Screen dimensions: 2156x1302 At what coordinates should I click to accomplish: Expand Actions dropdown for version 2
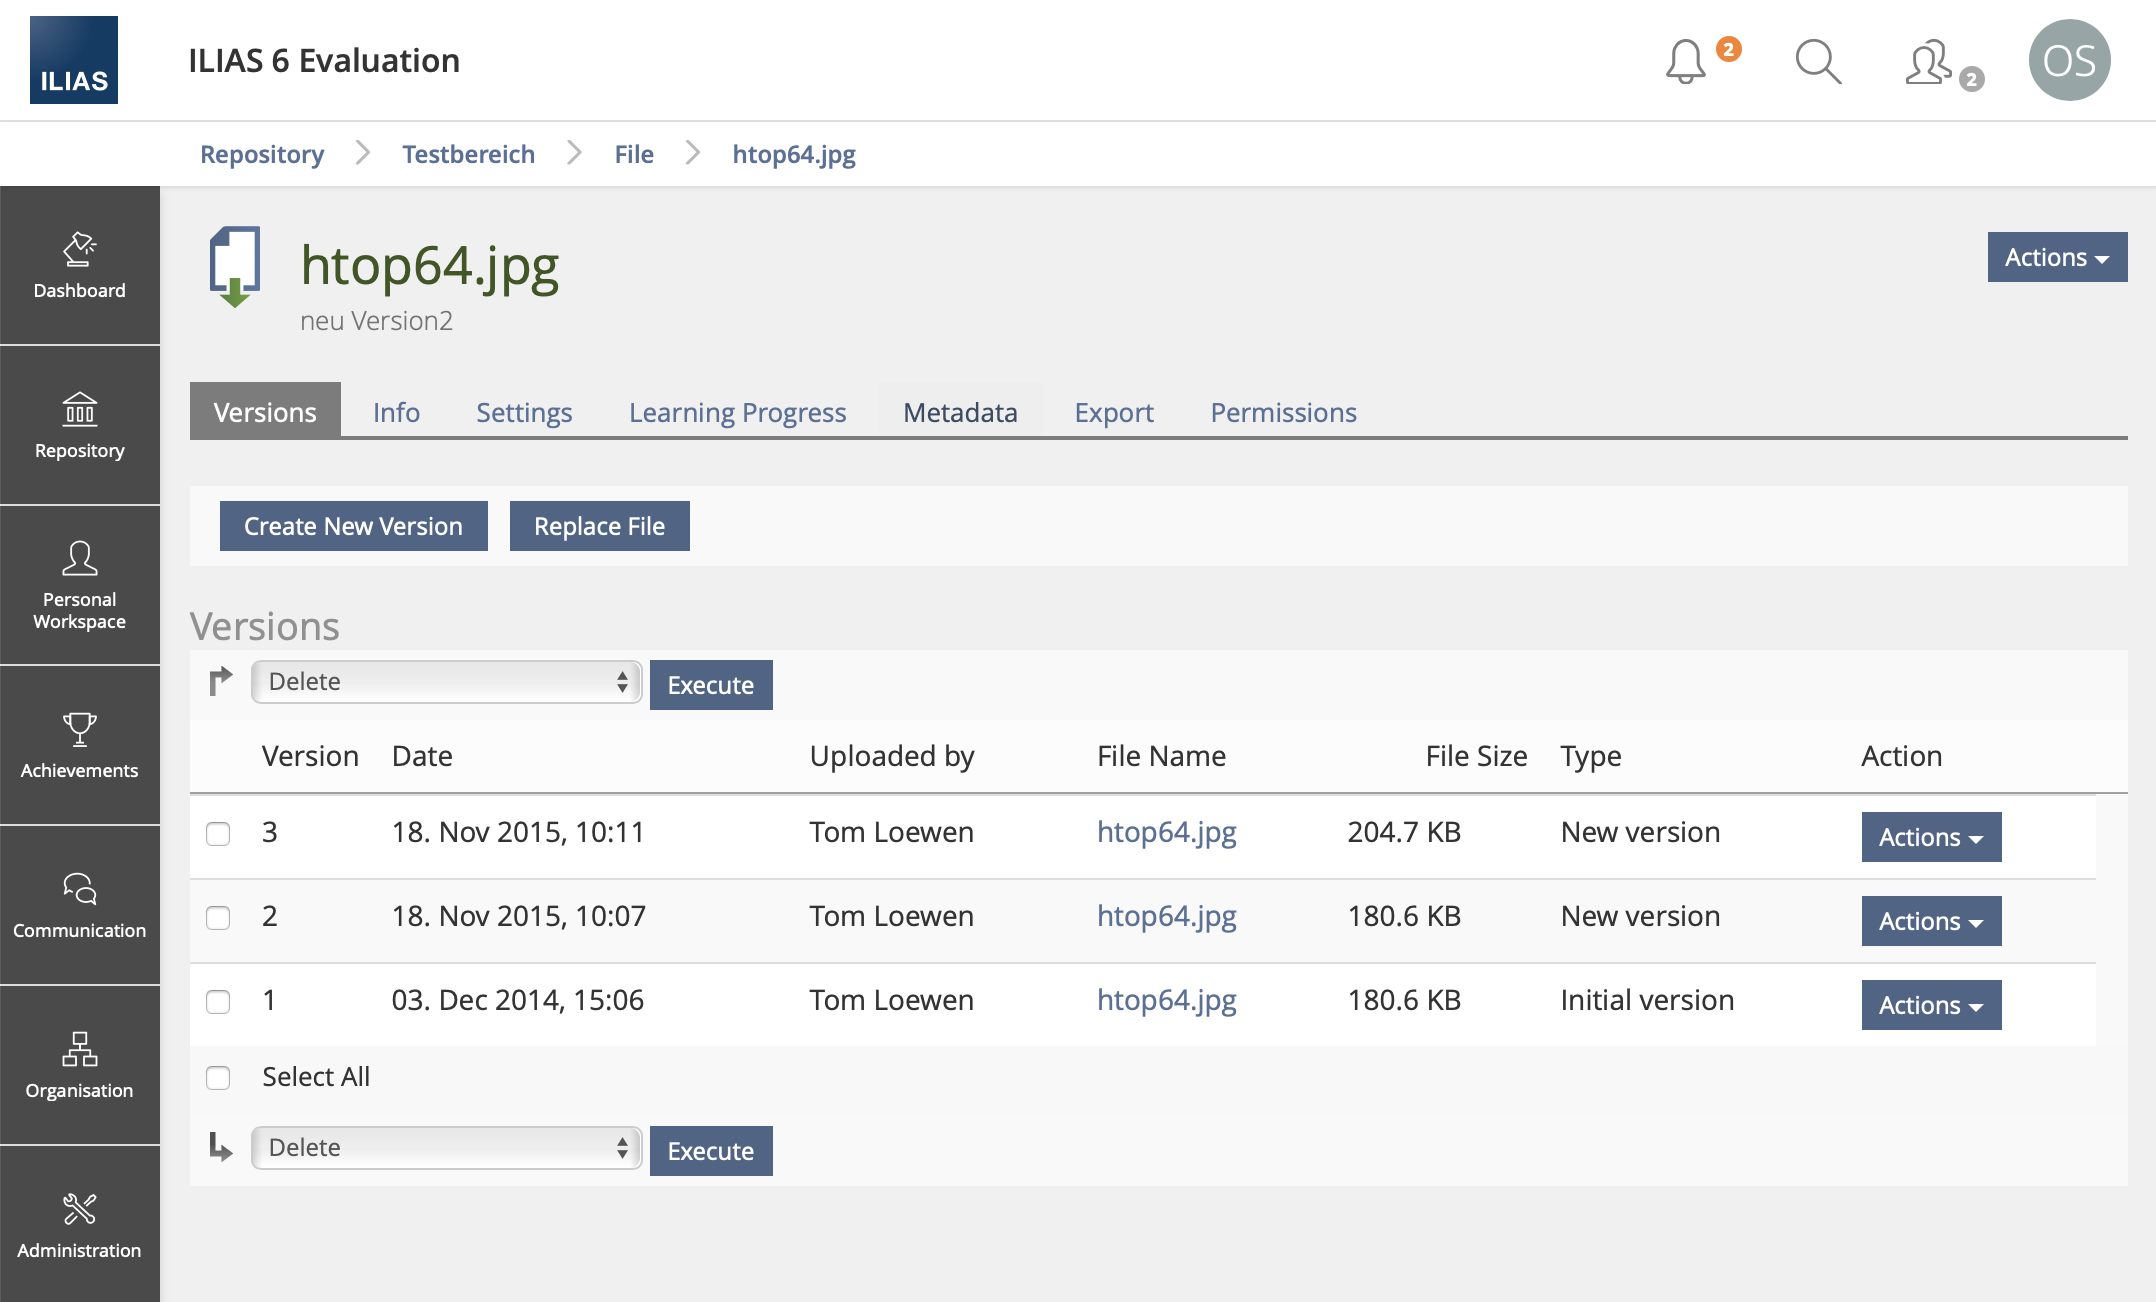(1930, 921)
